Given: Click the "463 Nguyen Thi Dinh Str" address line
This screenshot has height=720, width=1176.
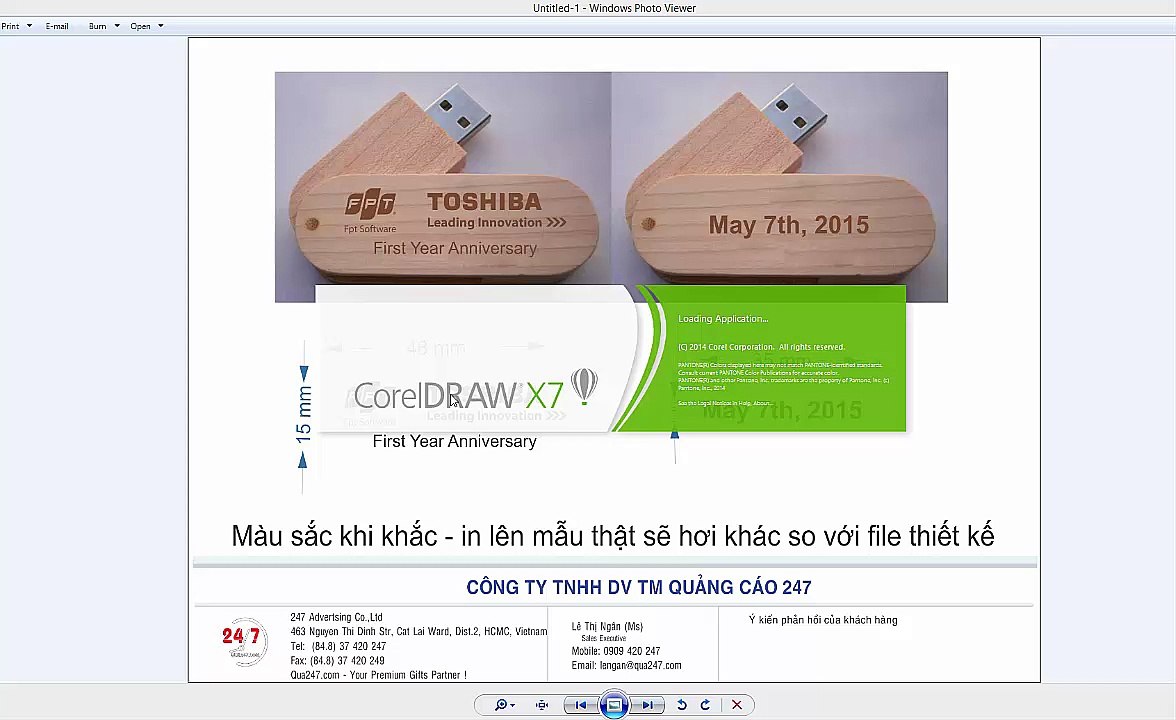Looking at the screenshot, I should coord(418,632).
